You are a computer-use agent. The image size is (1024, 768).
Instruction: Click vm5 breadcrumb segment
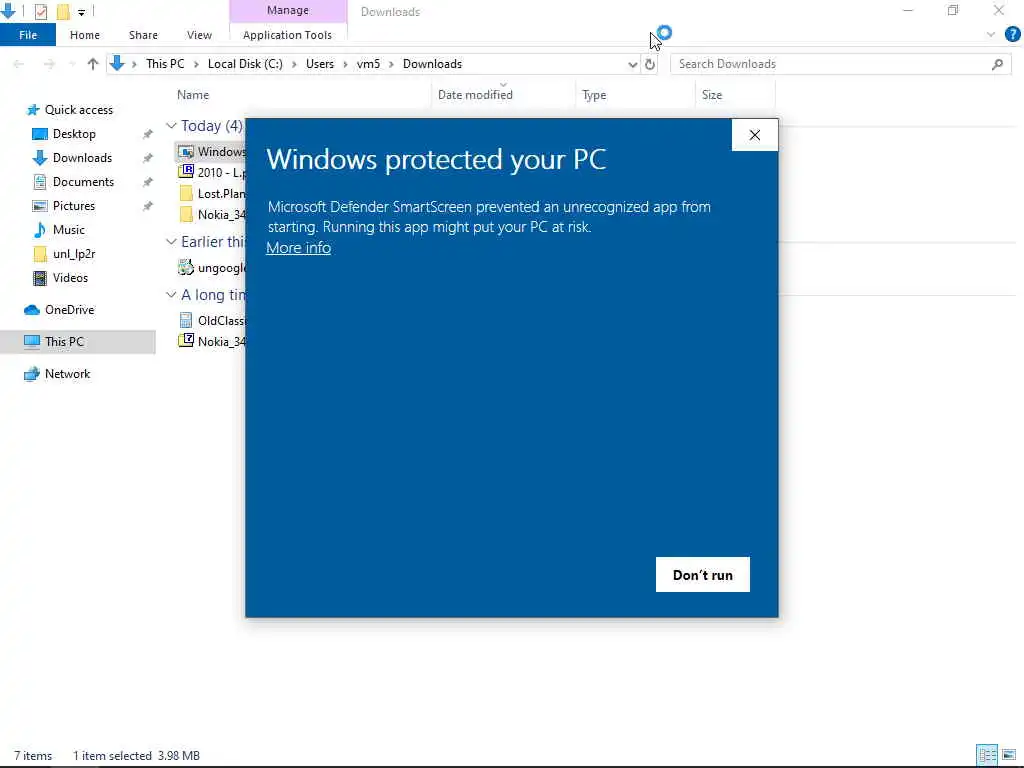(368, 64)
